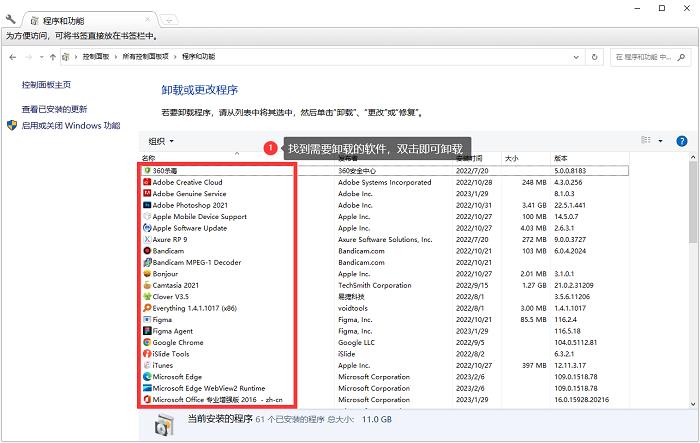Expand the view options dropdown arrow

click(x=661, y=141)
